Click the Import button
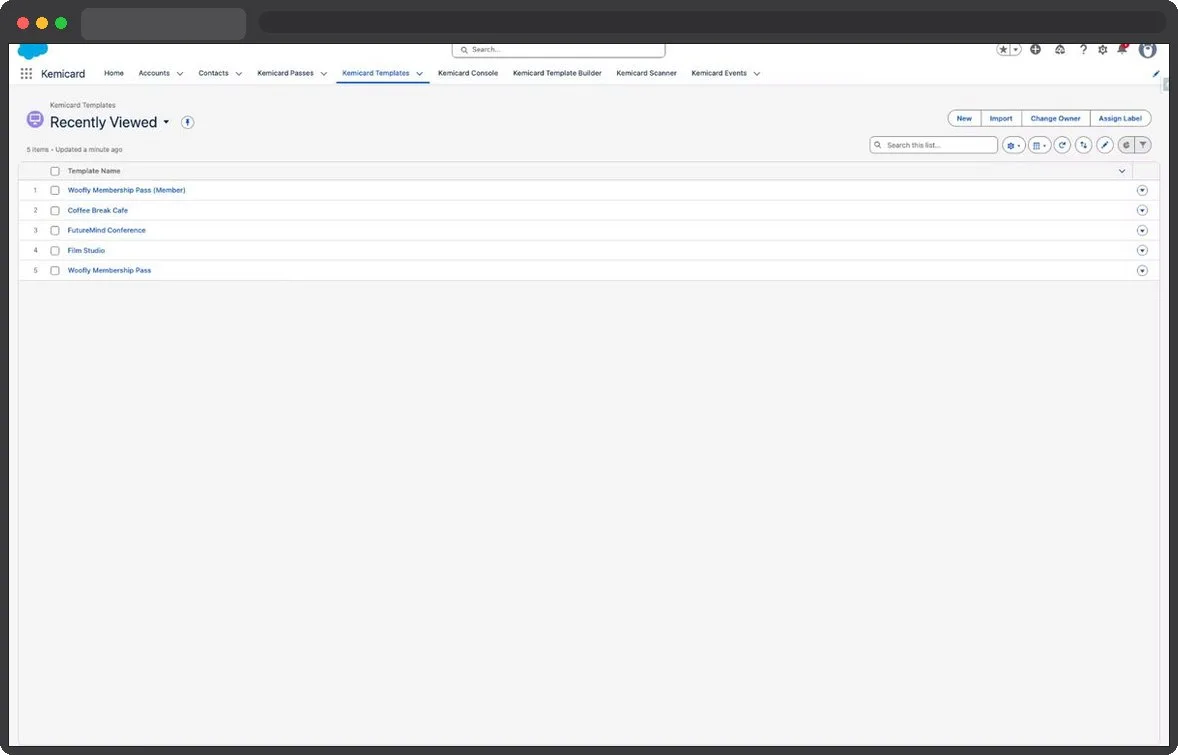This screenshot has width=1178, height=755. pyautogui.click(x=1001, y=119)
